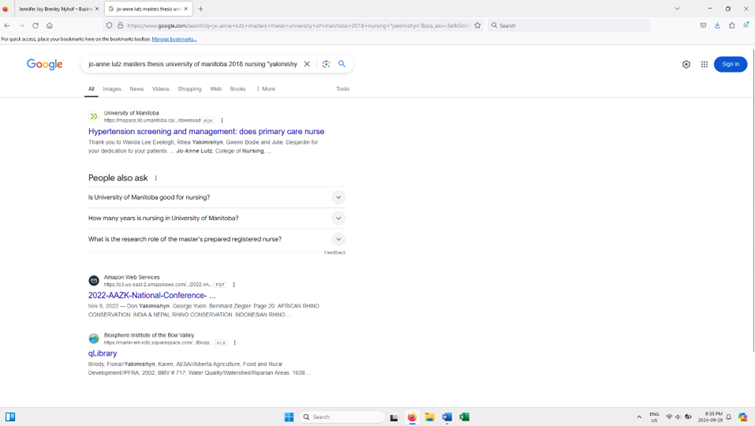Open the More search filters dropdown
This screenshot has height=426, width=755.
coord(266,89)
